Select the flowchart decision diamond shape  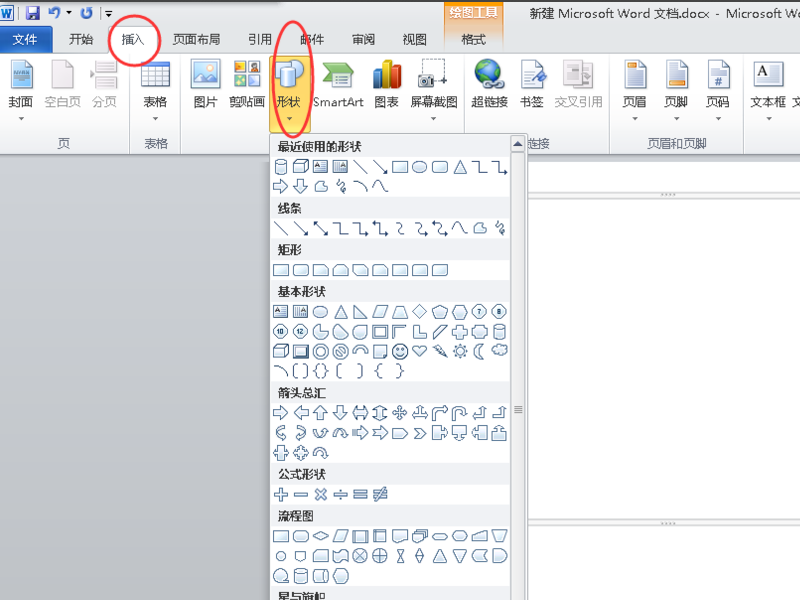320,536
